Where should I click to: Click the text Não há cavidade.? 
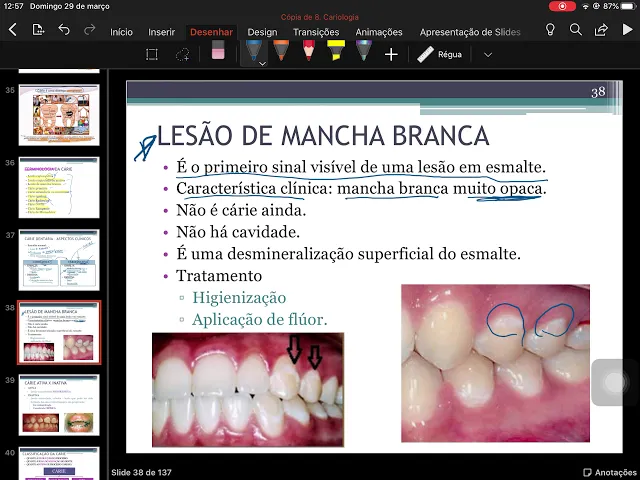click(238, 232)
